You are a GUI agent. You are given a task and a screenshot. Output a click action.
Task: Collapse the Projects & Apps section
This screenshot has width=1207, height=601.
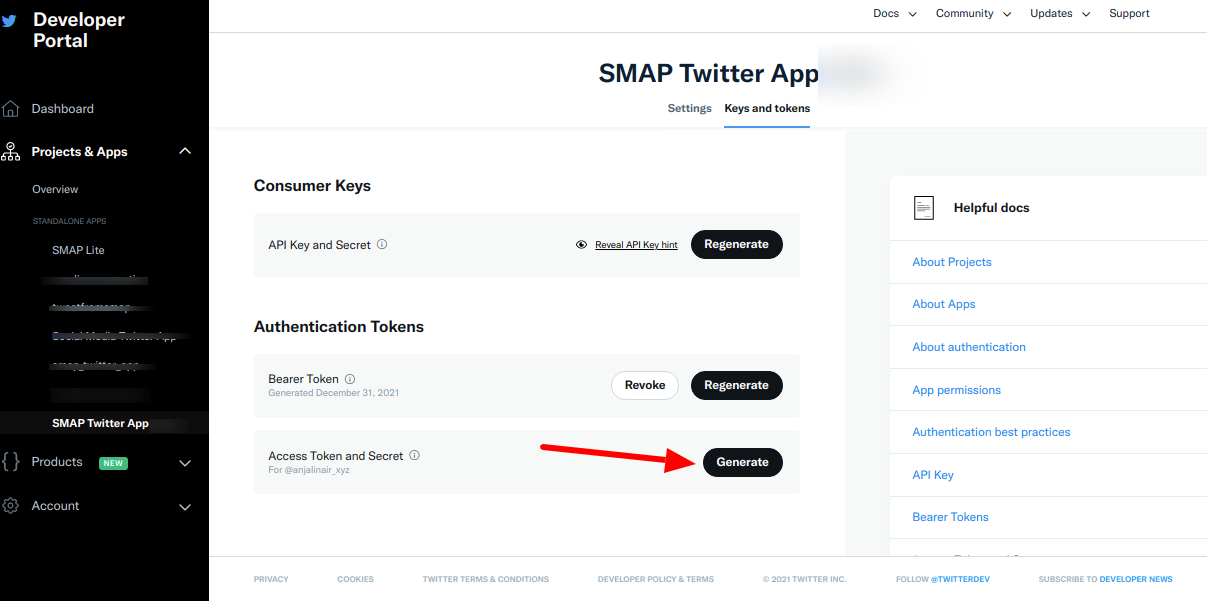185,152
